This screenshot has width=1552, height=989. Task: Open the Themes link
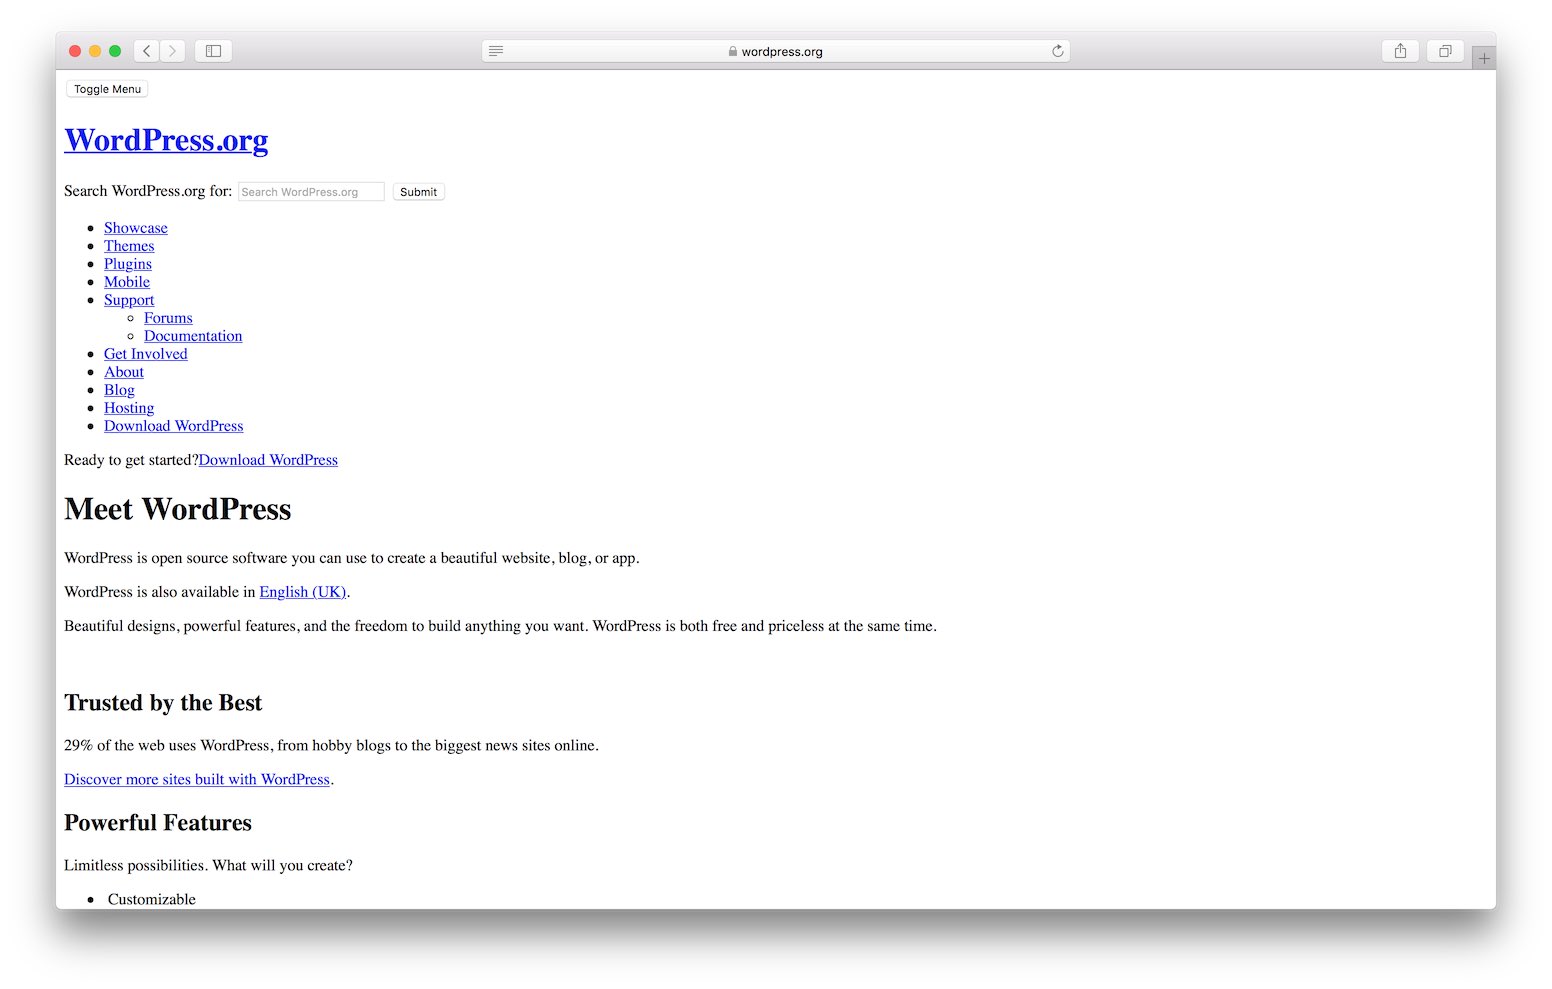click(x=129, y=246)
